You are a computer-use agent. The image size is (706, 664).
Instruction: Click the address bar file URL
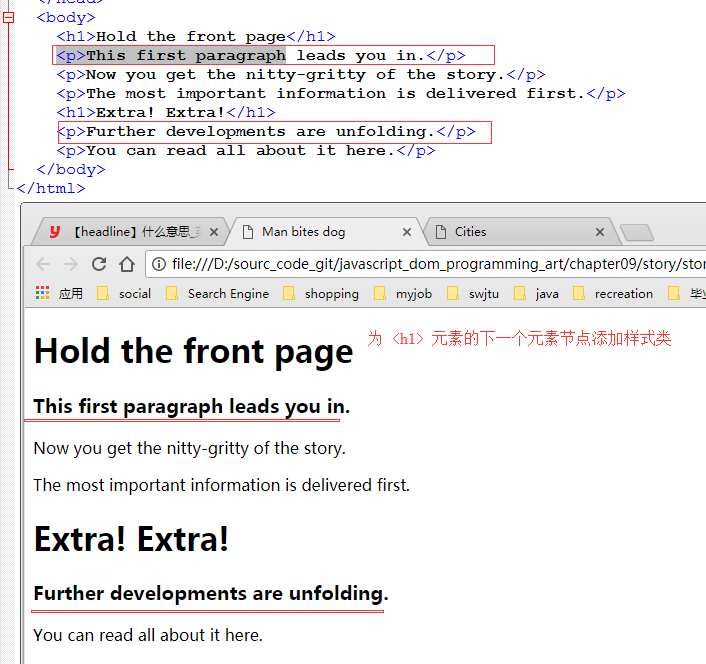(439, 264)
